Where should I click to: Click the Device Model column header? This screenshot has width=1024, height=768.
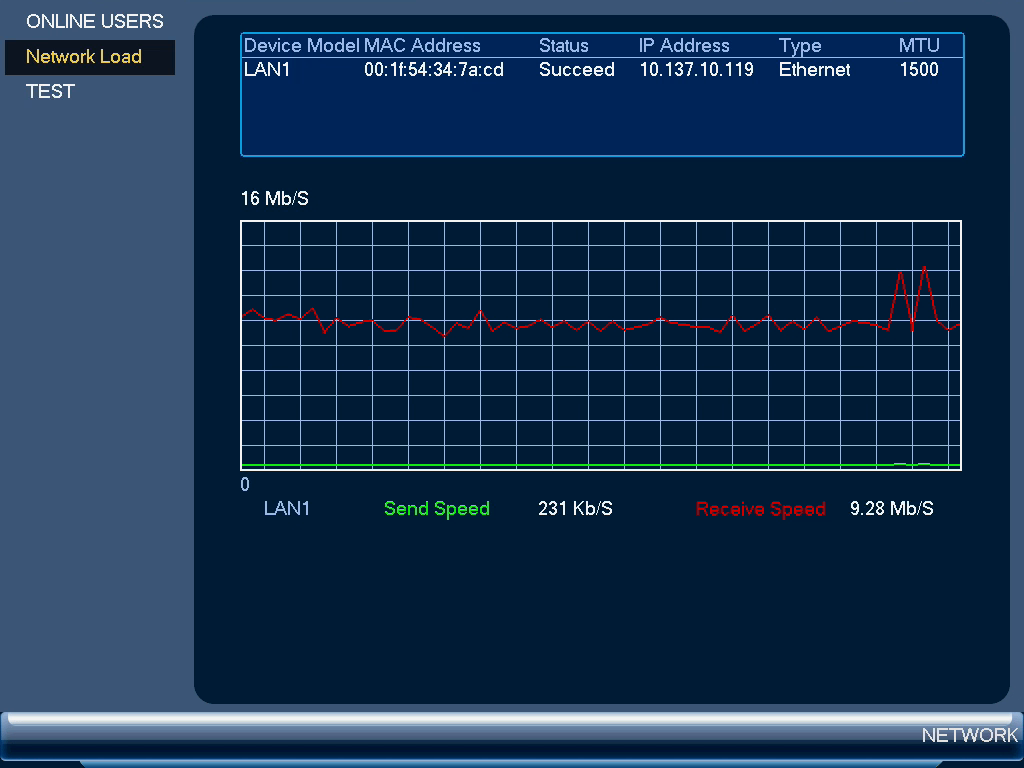tap(301, 46)
